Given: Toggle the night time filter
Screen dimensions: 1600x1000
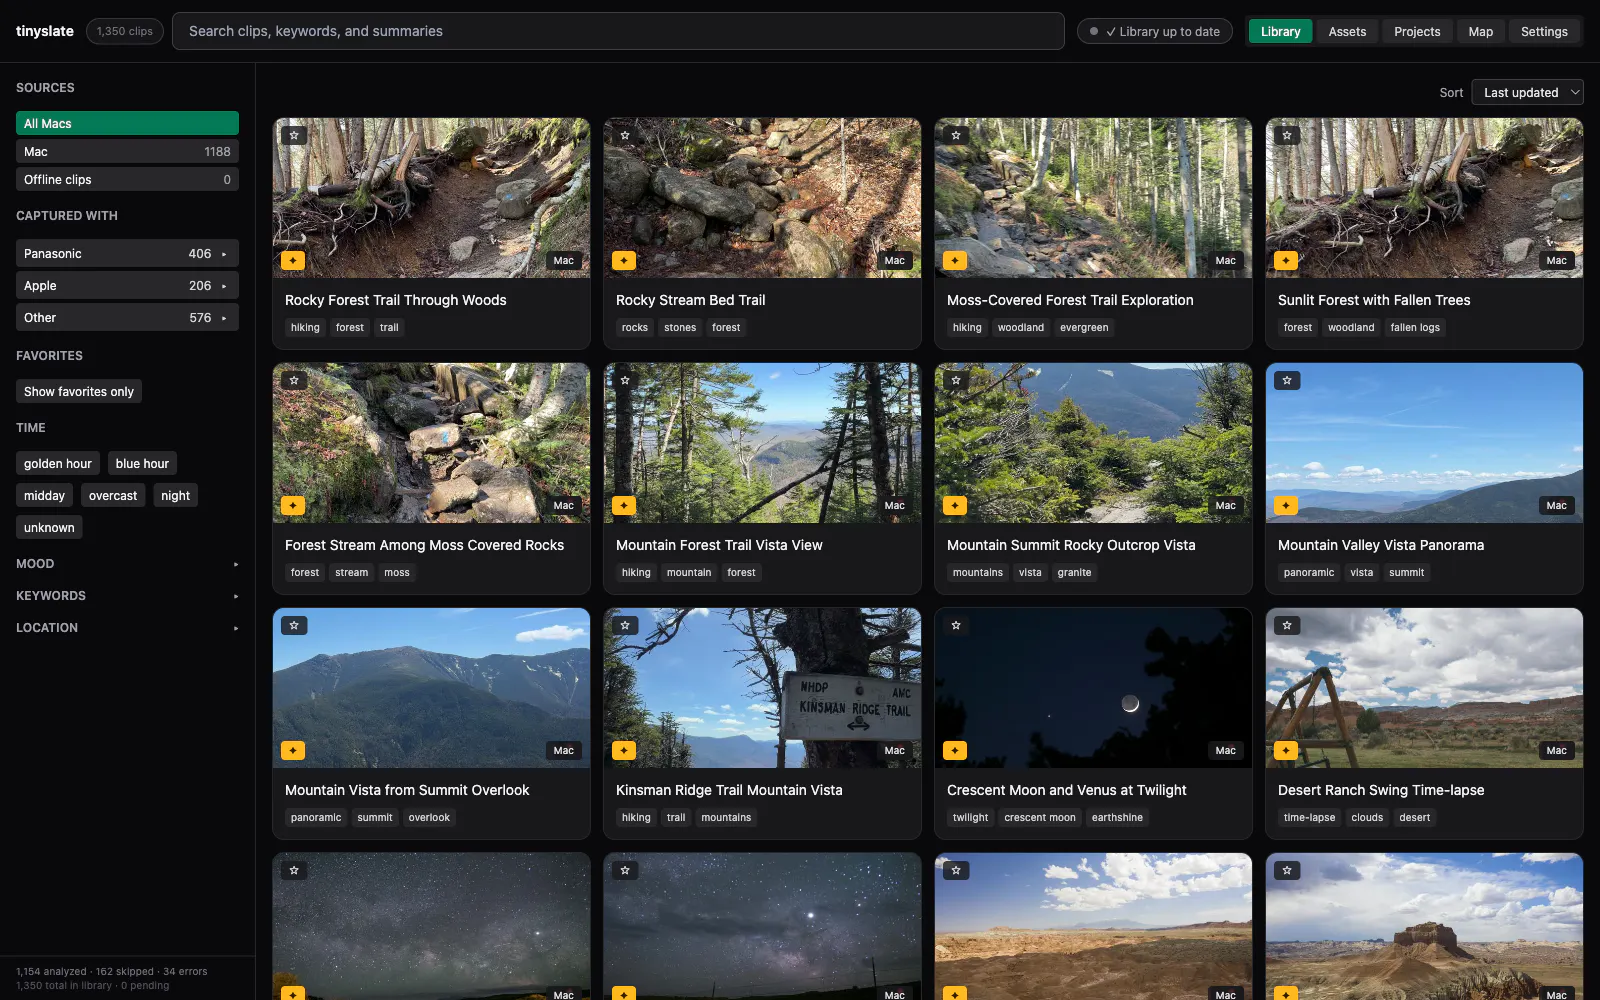Looking at the screenshot, I should point(175,495).
